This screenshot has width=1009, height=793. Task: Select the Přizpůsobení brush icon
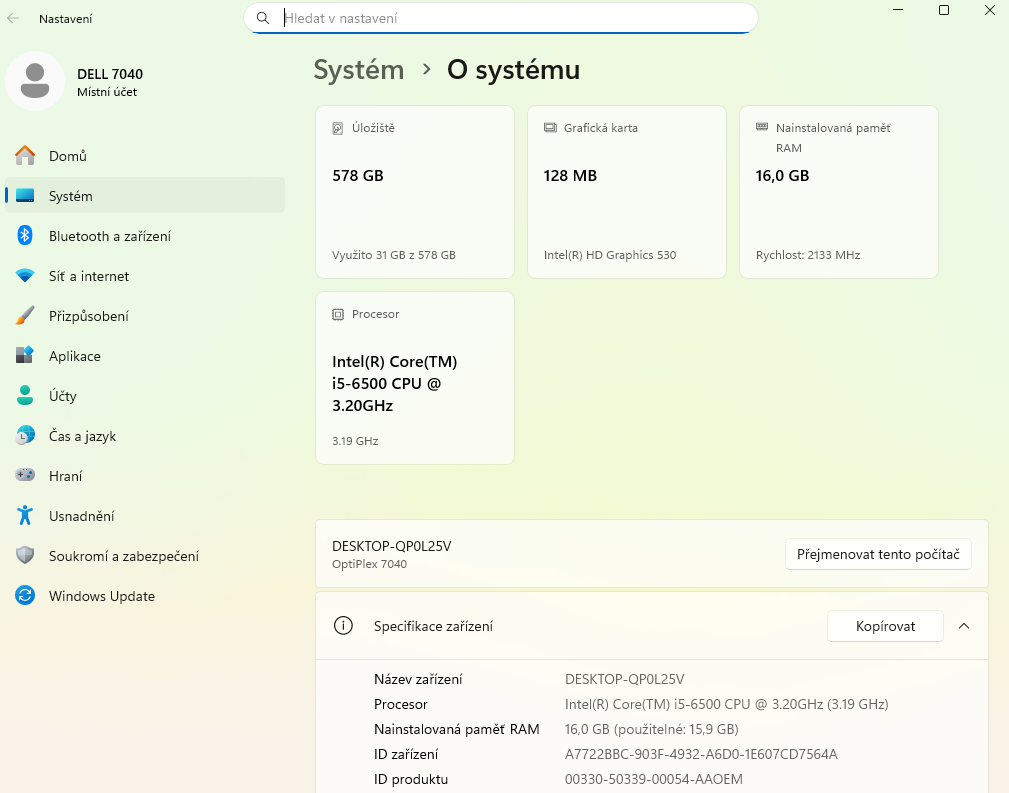[27, 315]
